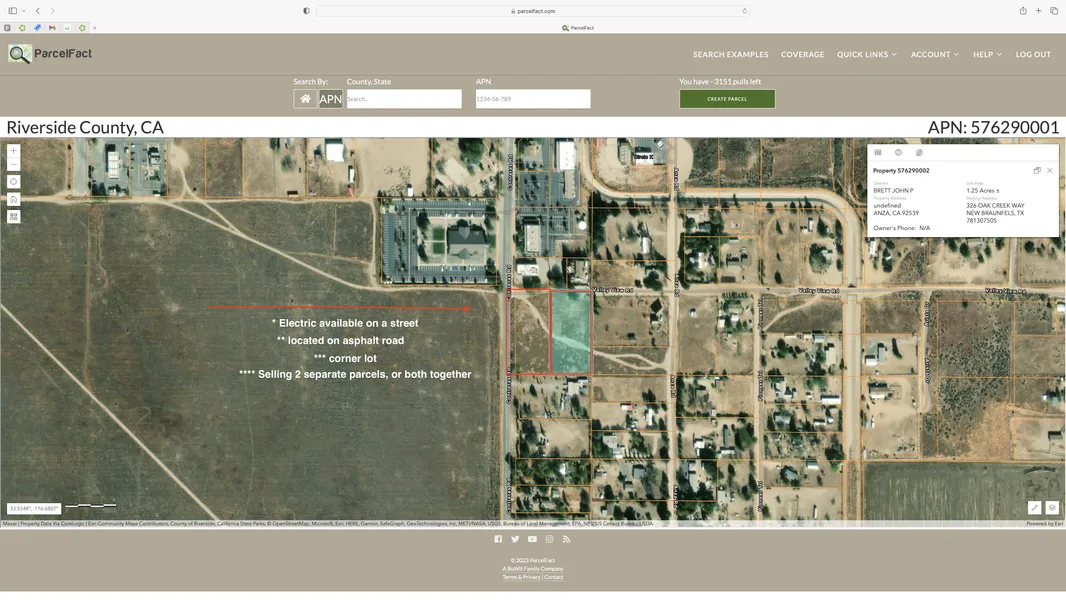Open the basemap gallery grid button

(x=13, y=216)
